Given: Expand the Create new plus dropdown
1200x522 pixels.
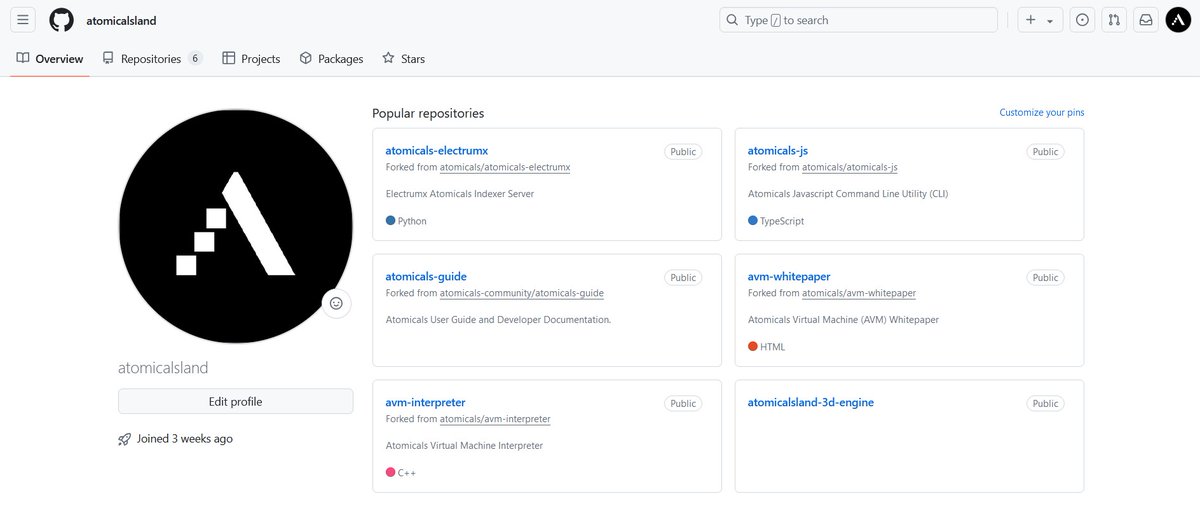Looking at the screenshot, I should pos(1040,20).
